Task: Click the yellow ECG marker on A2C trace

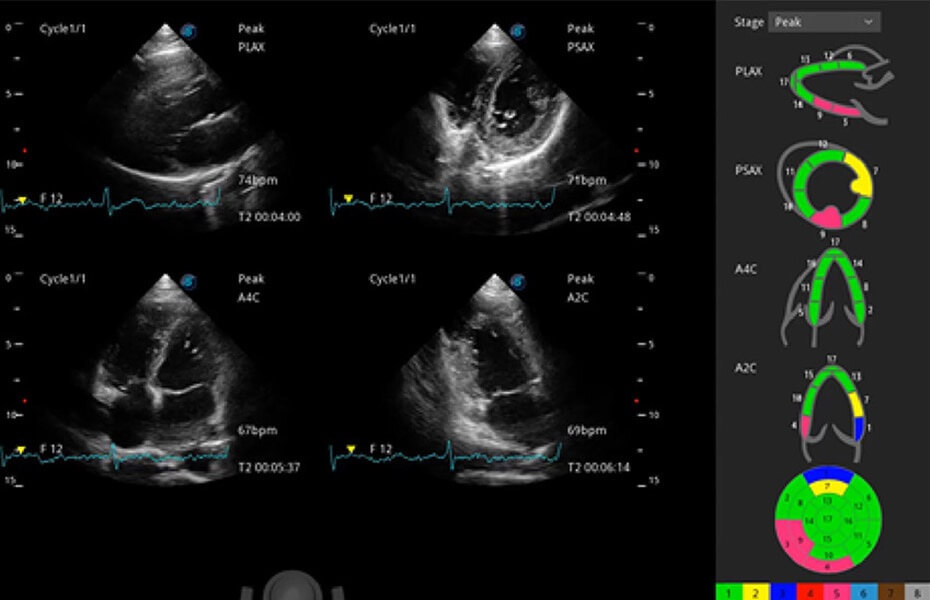Action: point(349,449)
